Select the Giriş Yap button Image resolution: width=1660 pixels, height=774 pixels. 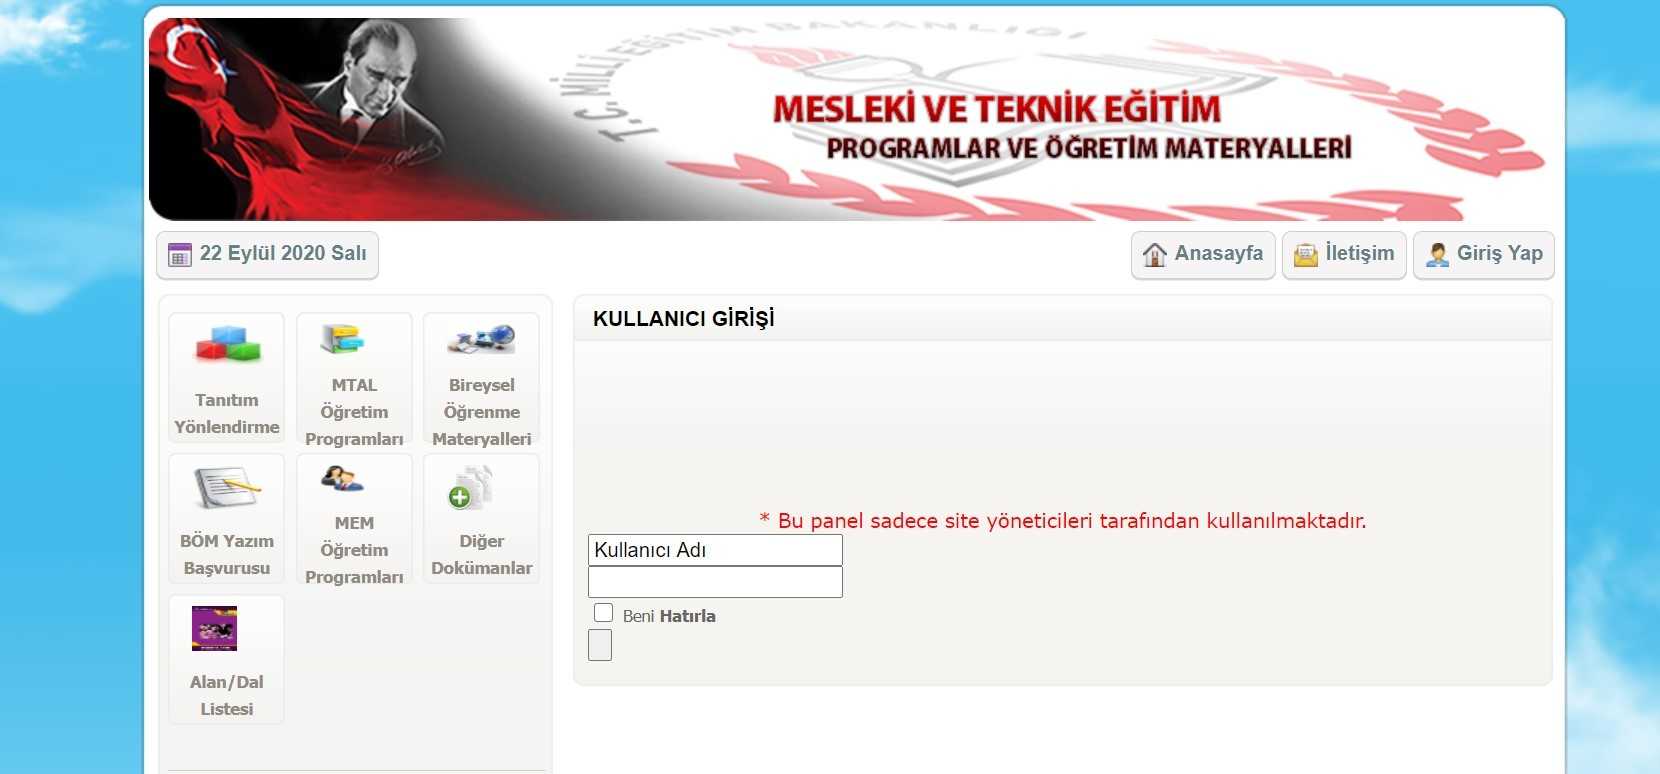pos(1484,255)
